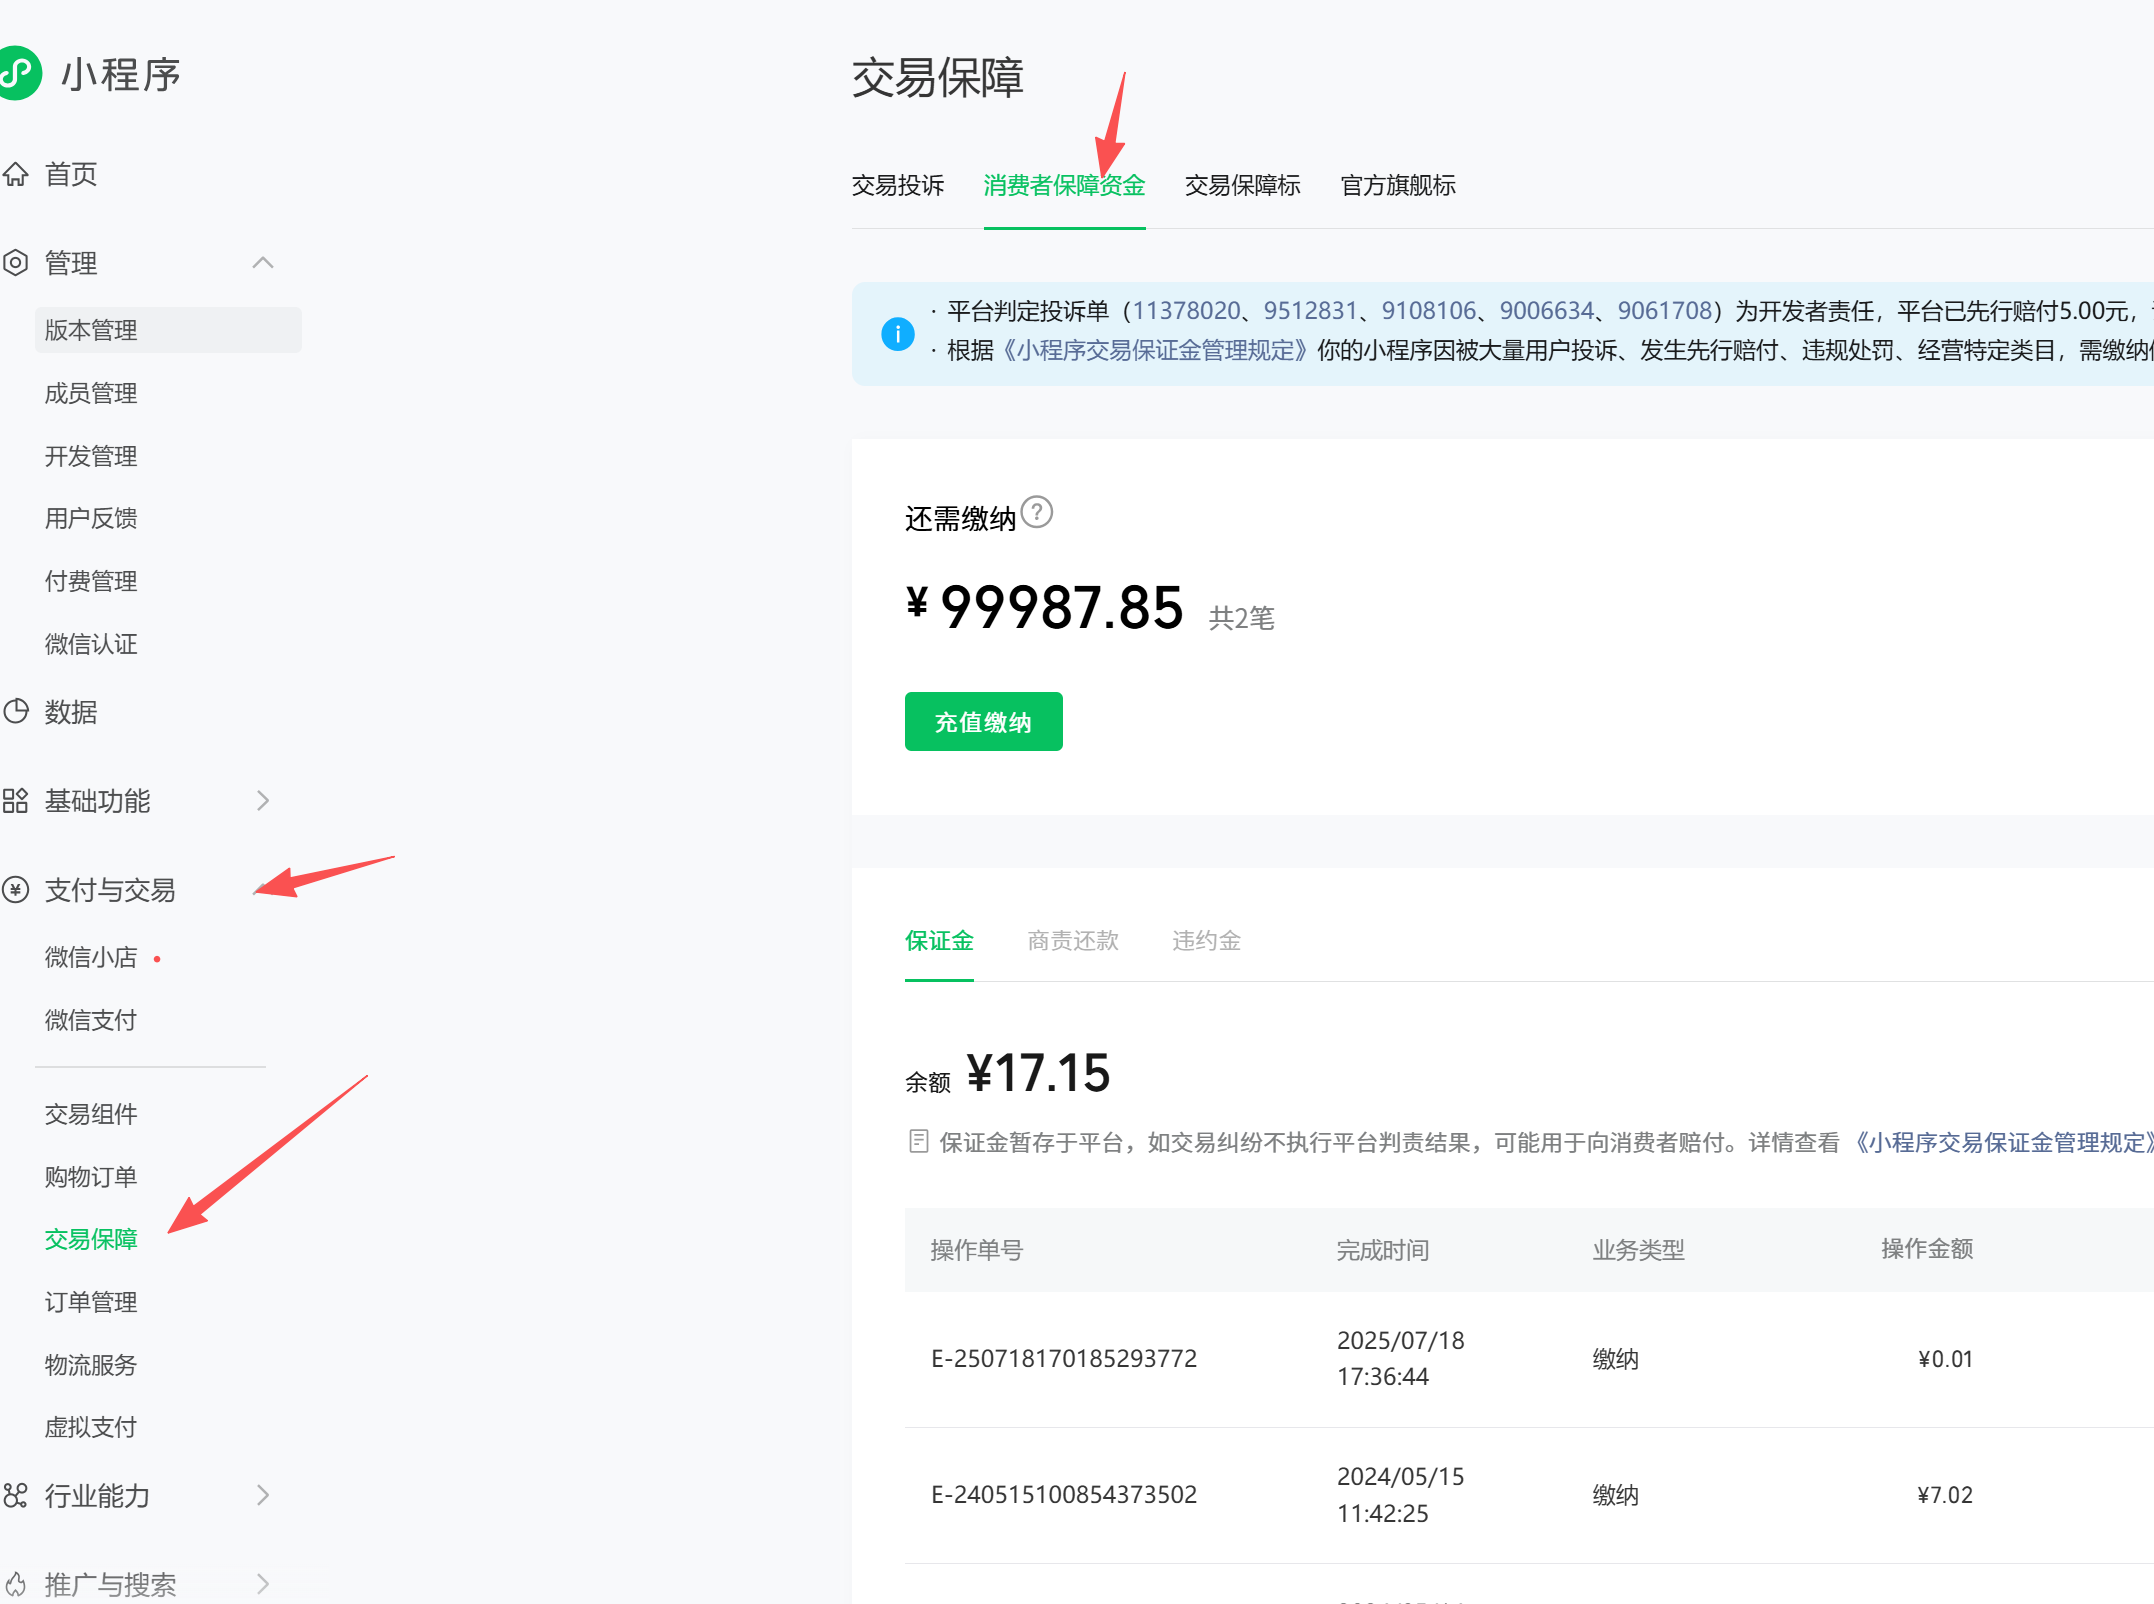
Task: Expand the 推广与搜索 menu chevron
Action: tap(263, 1584)
